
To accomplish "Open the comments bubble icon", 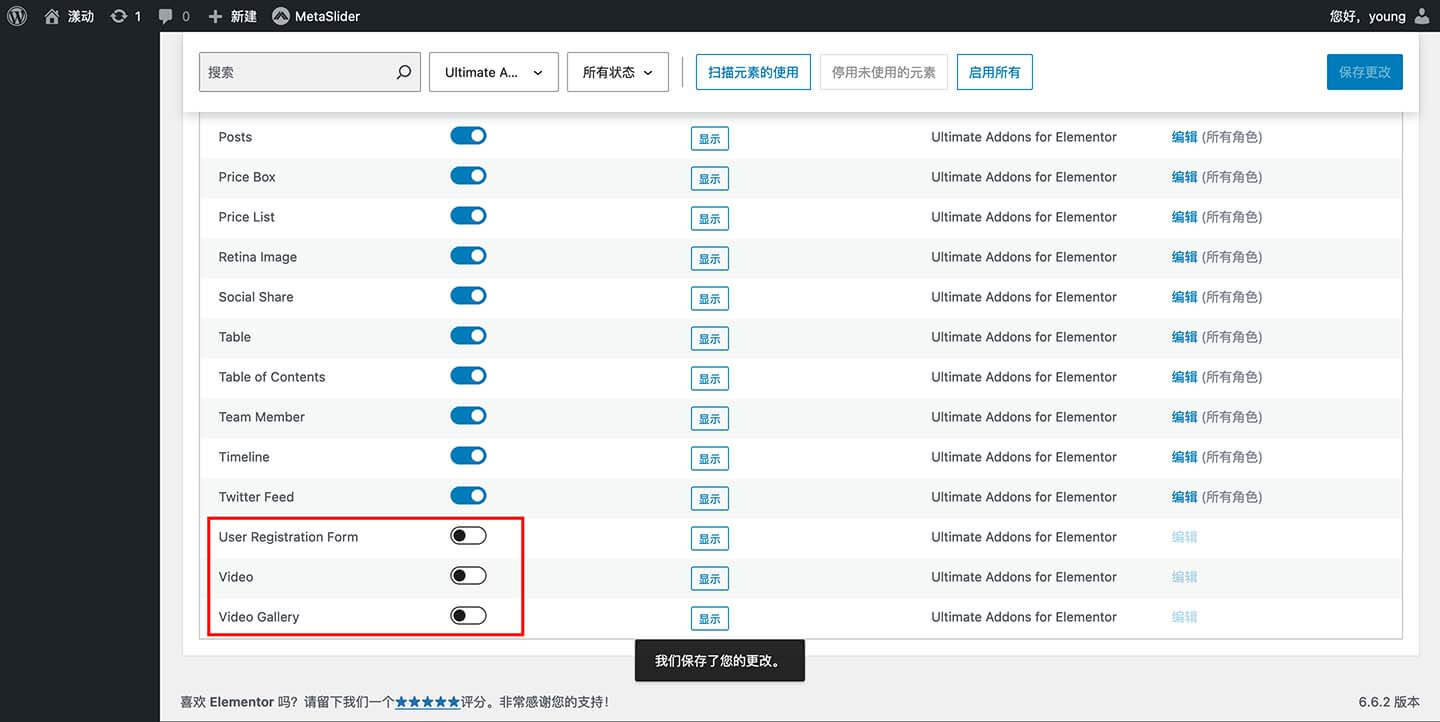I will point(174,16).
